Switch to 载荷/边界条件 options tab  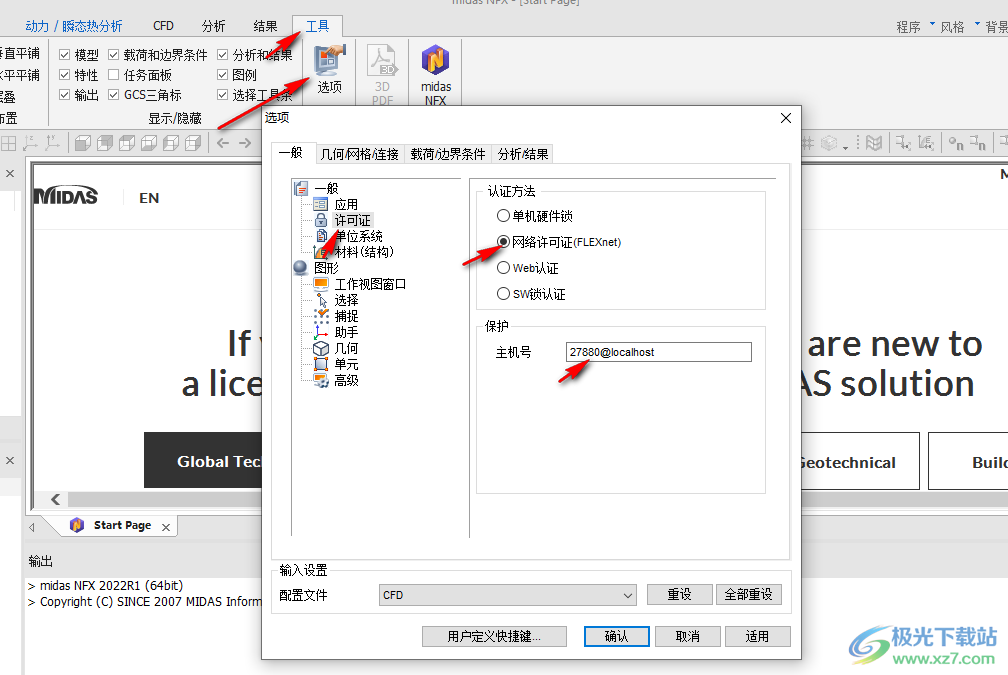[x=447, y=154]
